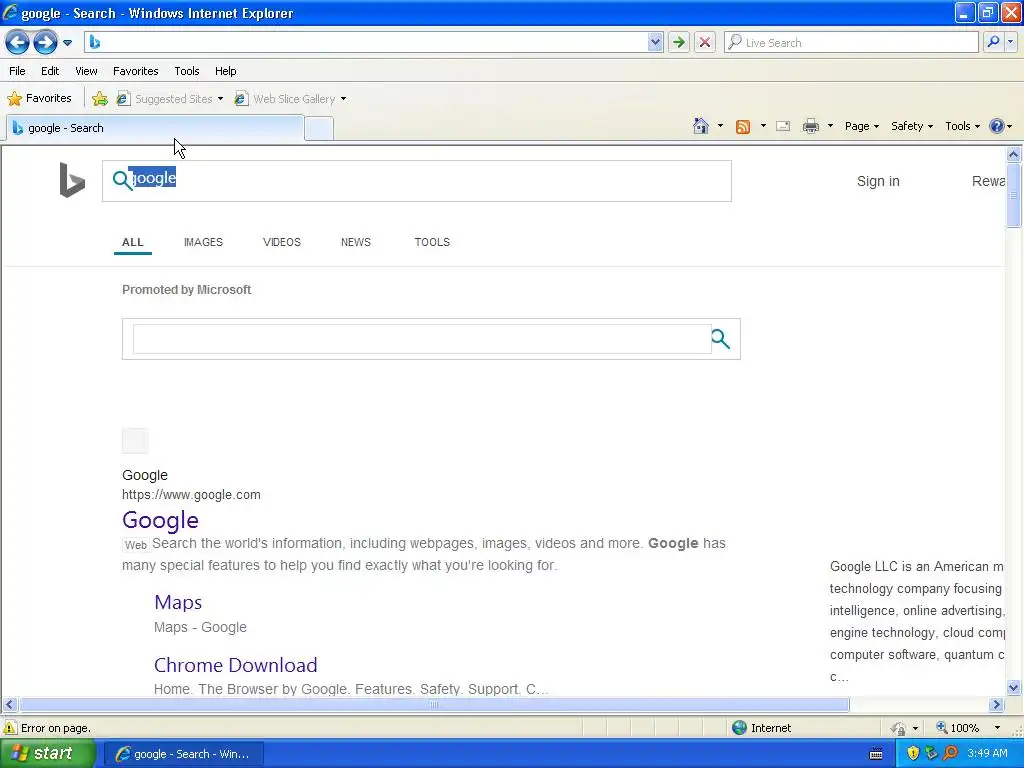Click the green Go arrow button
The height and width of the screenshot is (768, 1024).
[x=679, y=42]
